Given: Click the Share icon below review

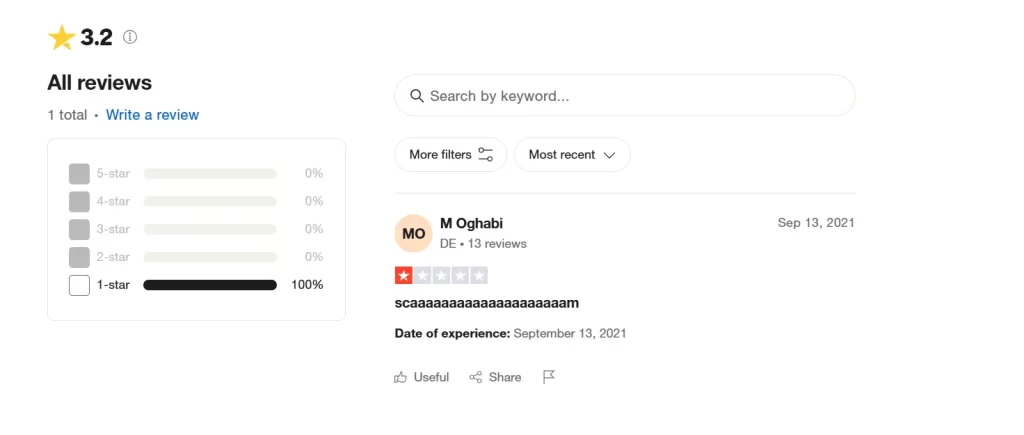Looking at the screenshot, I should [475, 377].
